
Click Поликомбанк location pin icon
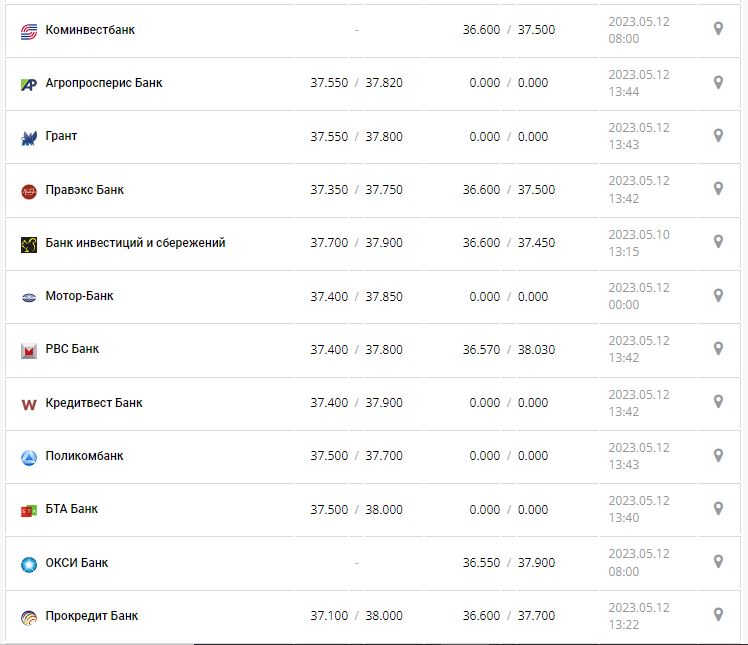pyautogui.click(x=717, y=455)
